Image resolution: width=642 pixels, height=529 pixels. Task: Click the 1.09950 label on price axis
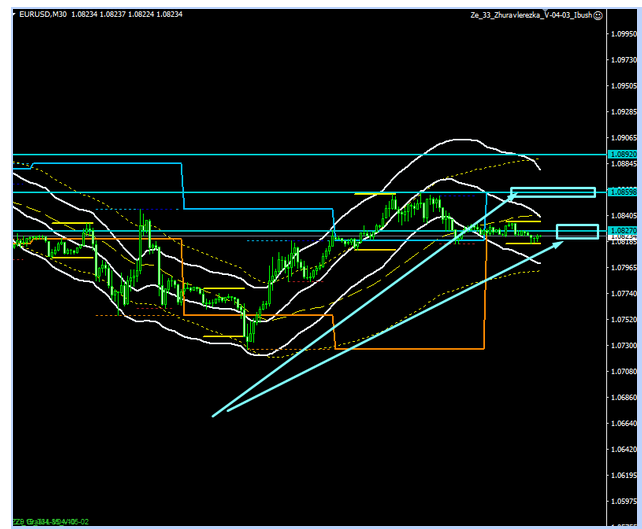622,34
